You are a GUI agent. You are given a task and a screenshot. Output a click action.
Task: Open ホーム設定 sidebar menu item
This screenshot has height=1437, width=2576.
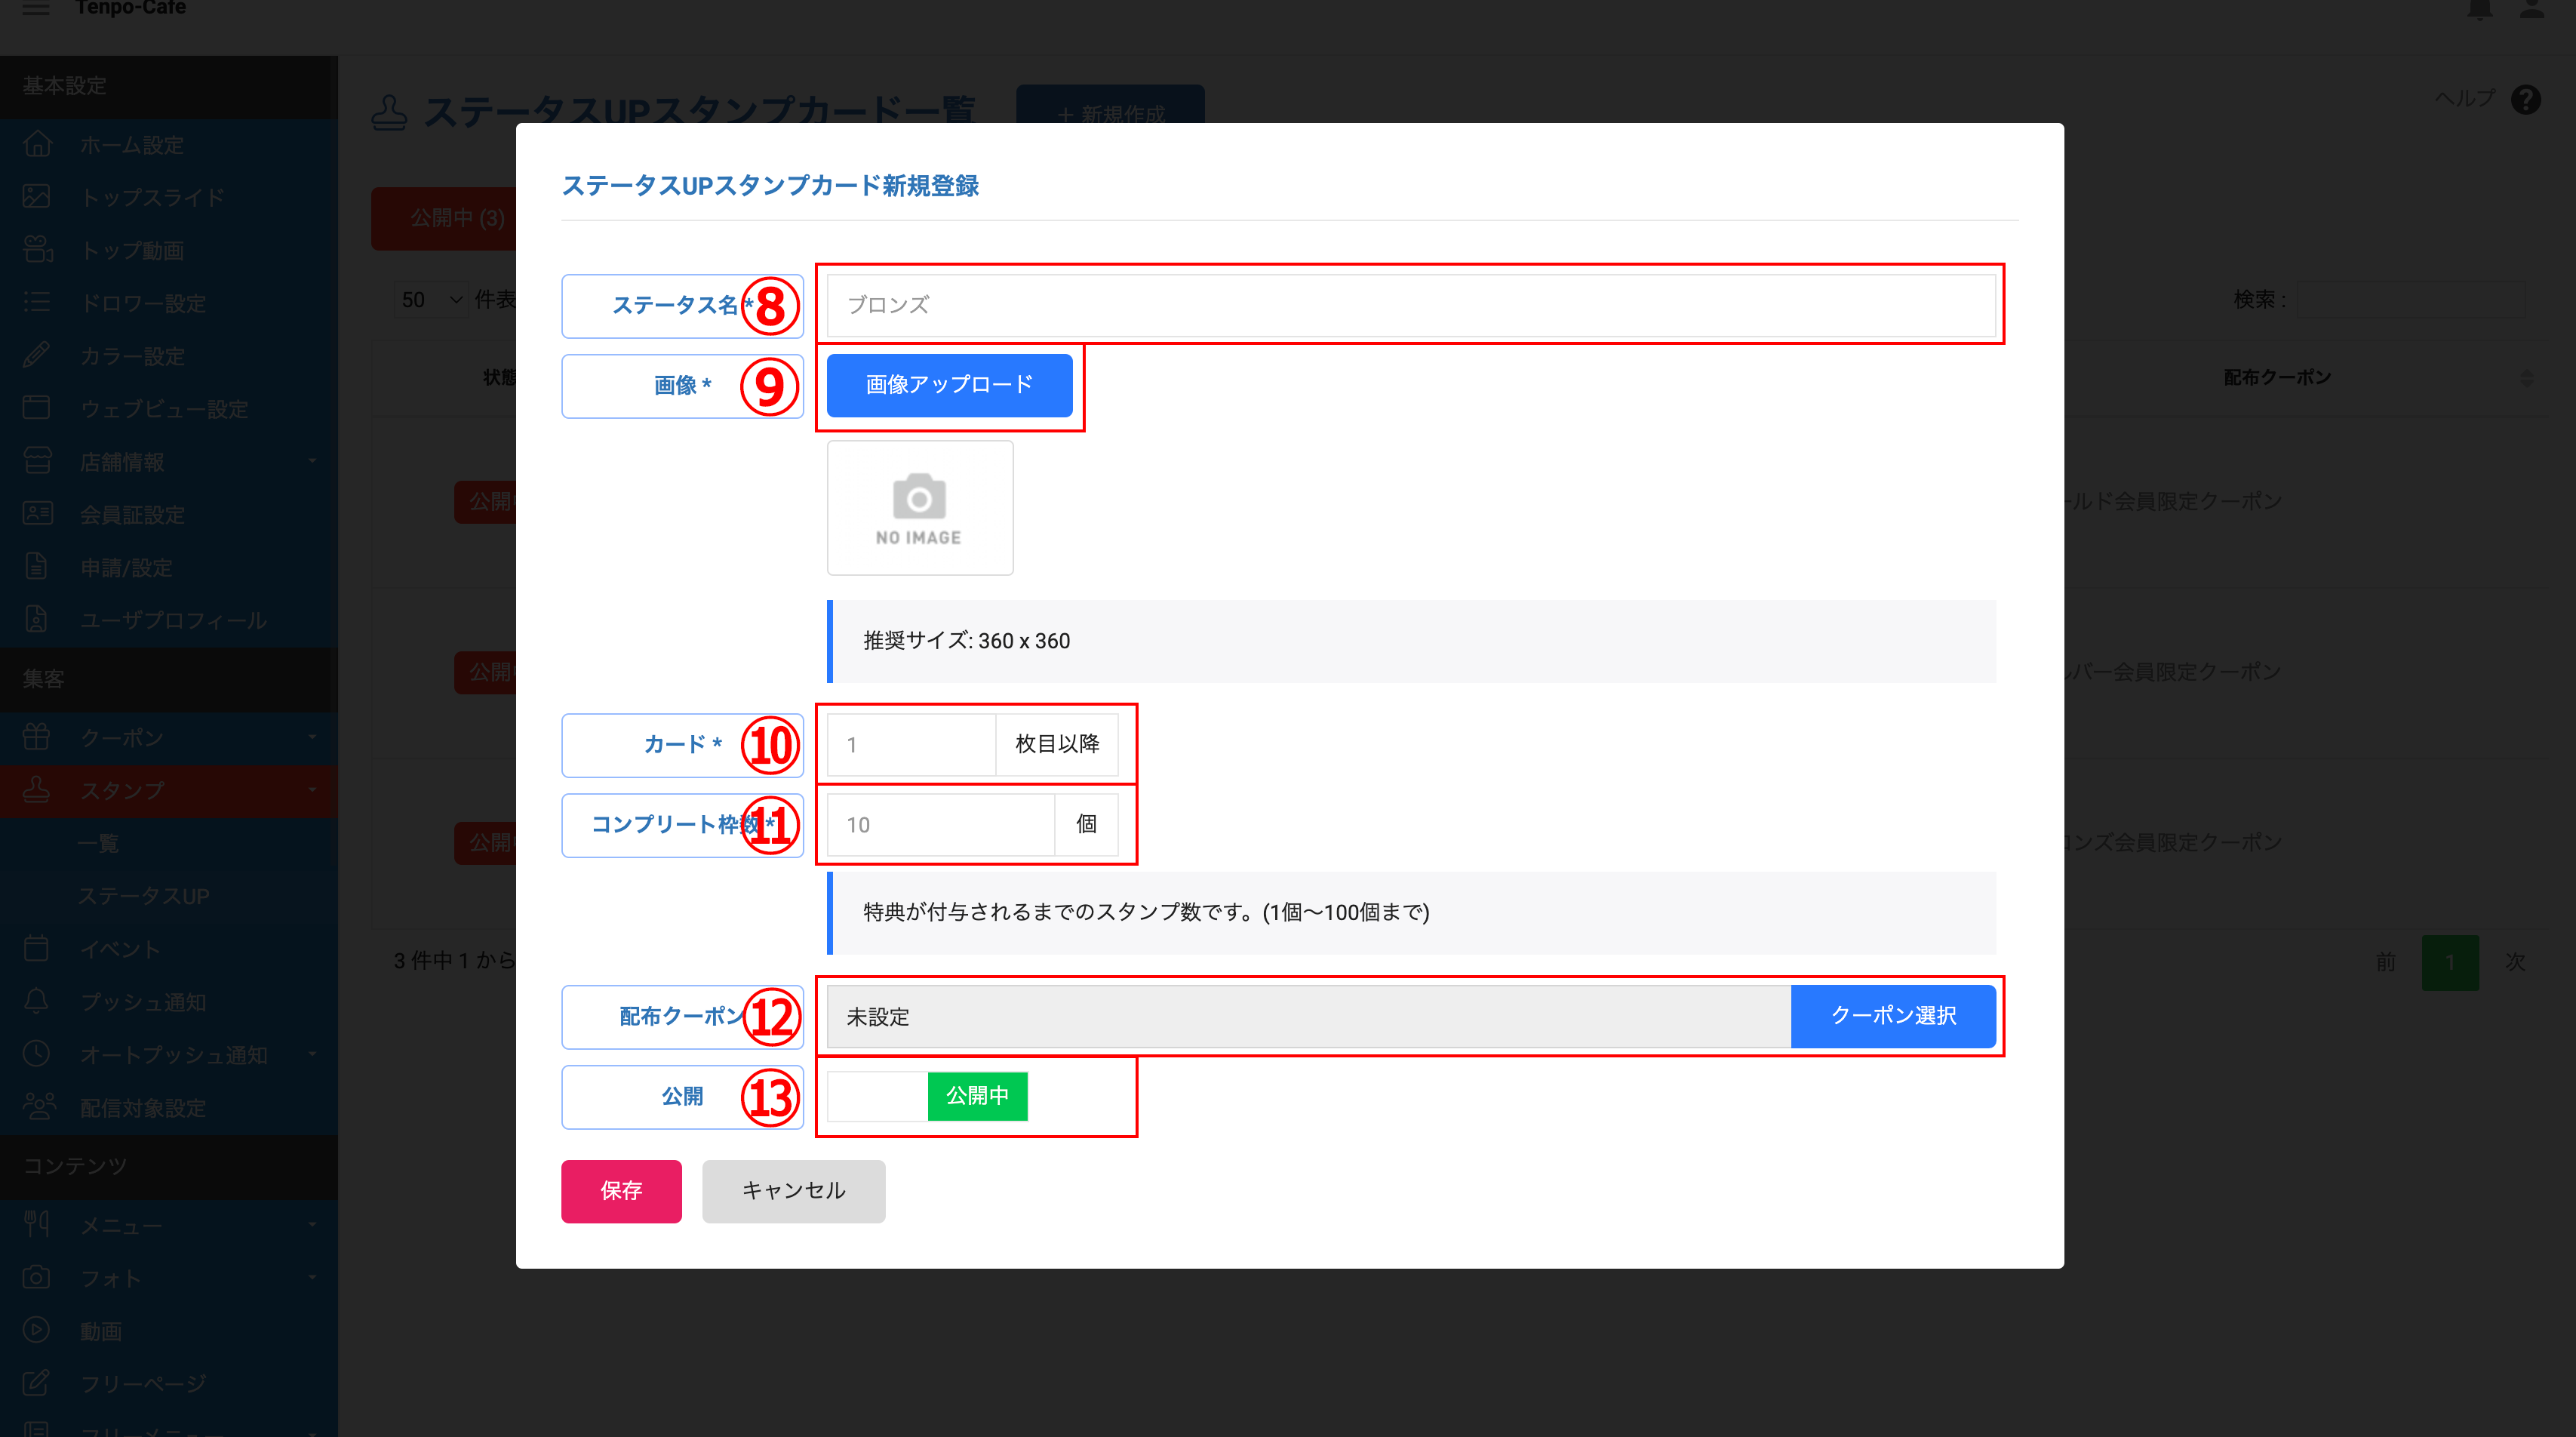point(169,145)
